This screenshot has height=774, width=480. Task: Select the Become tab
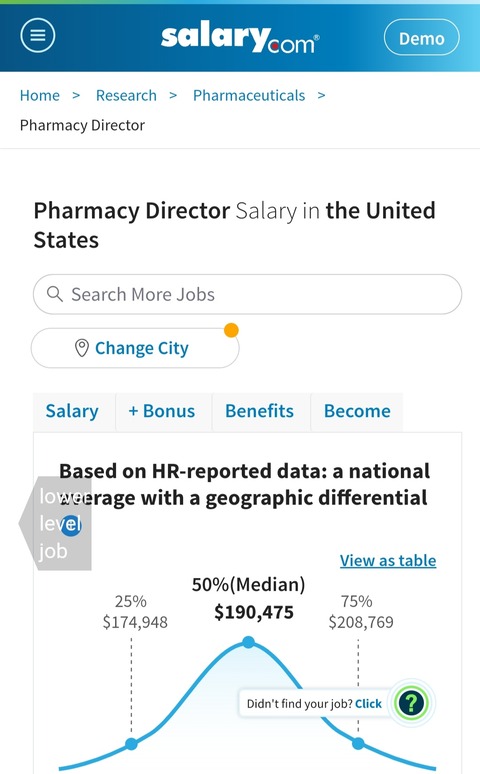[x=357, y=411]
